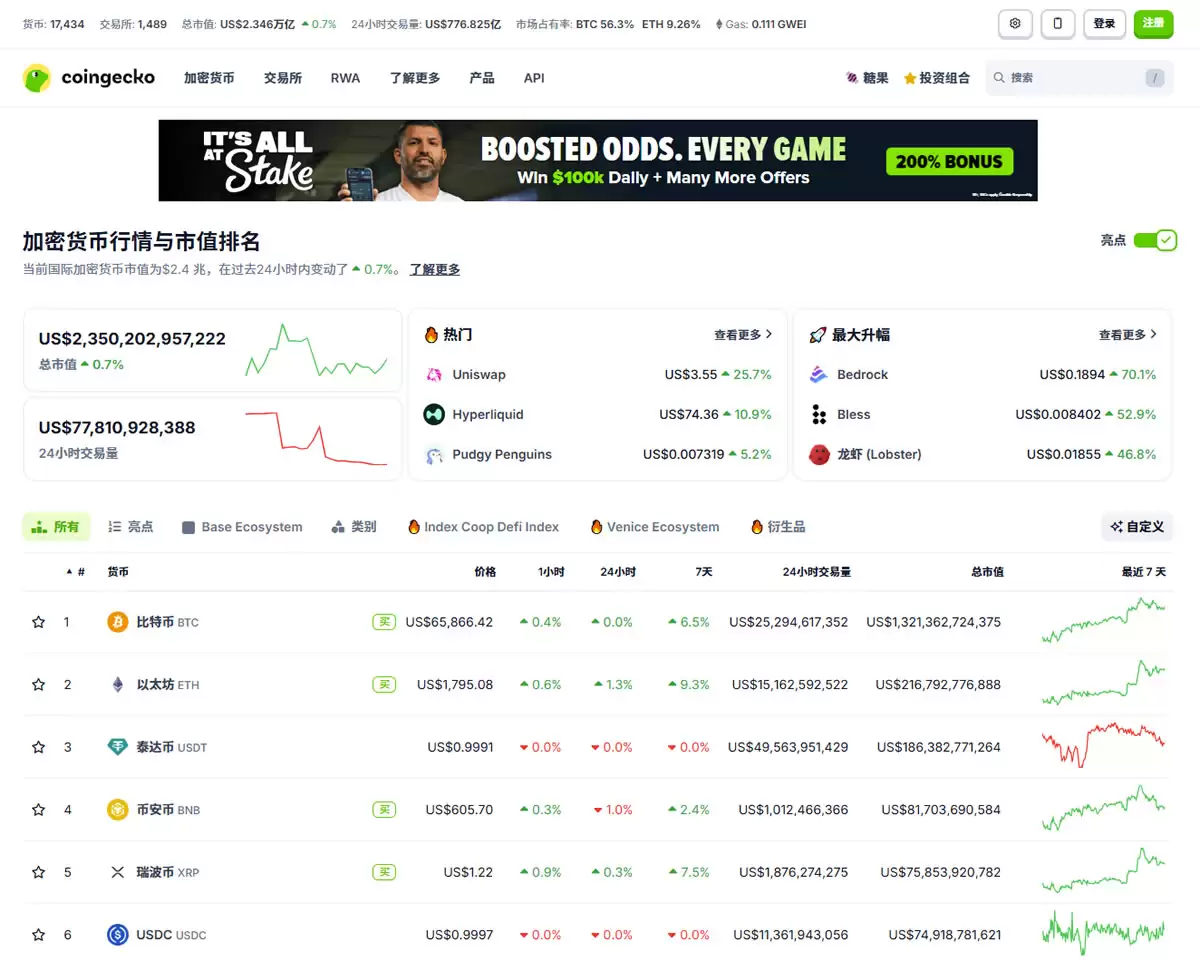The image size is (1200, 962).
Task: Toggle the 亮点 highlights switch
Action: click(x=1155, y=240)
